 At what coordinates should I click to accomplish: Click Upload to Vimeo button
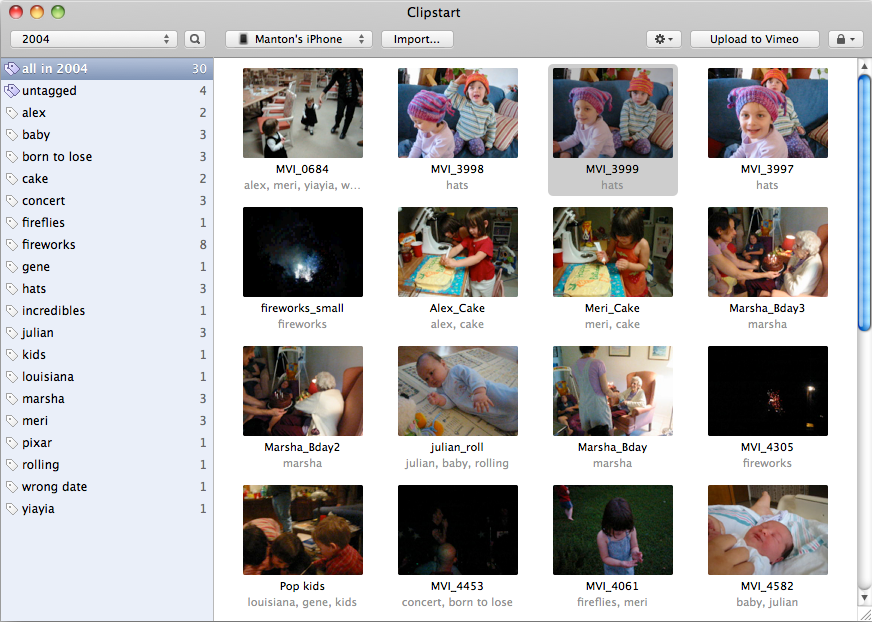tap(754, 39)
